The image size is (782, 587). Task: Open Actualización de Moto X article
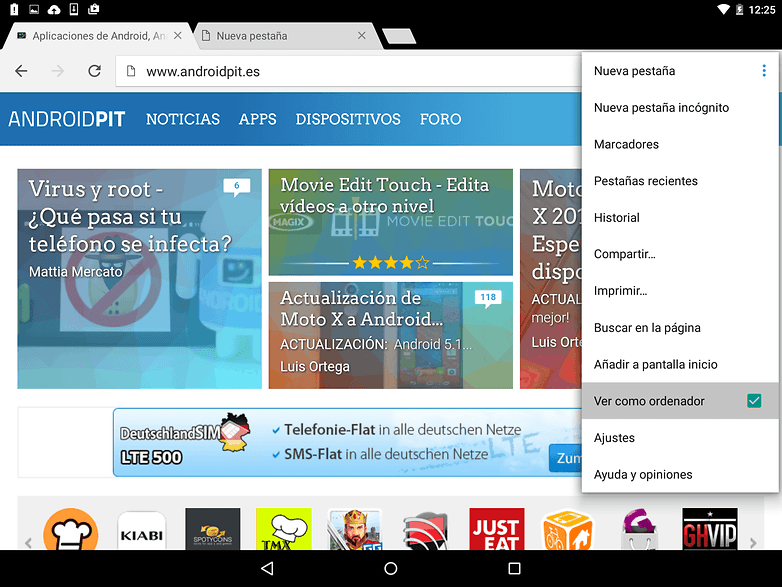(391, 335)
